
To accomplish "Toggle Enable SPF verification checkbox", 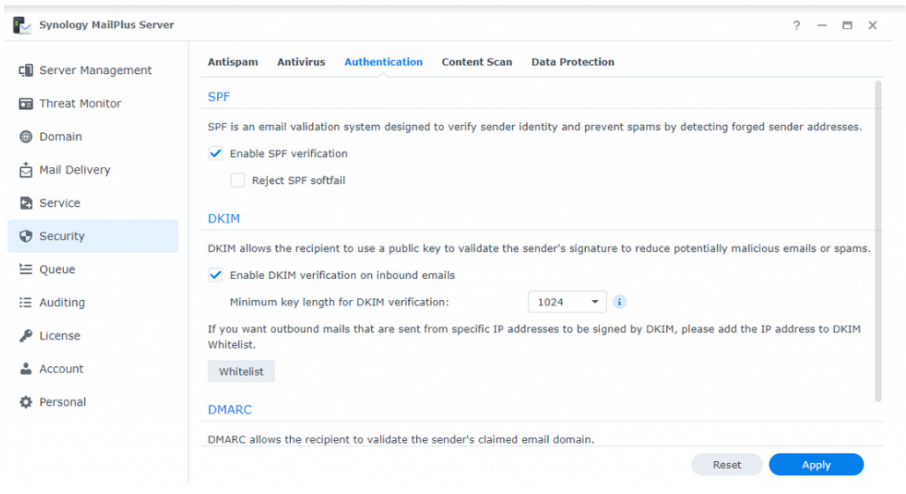I will coord(216,154).
